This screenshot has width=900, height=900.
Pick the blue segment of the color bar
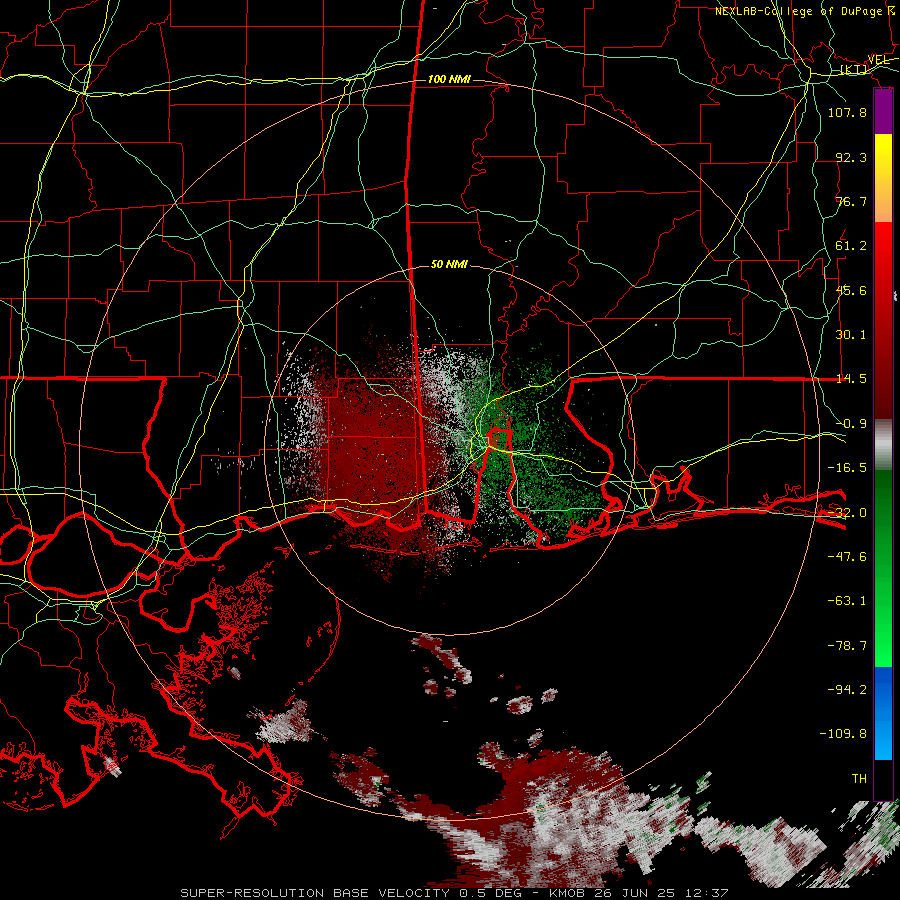click(883, 713)
